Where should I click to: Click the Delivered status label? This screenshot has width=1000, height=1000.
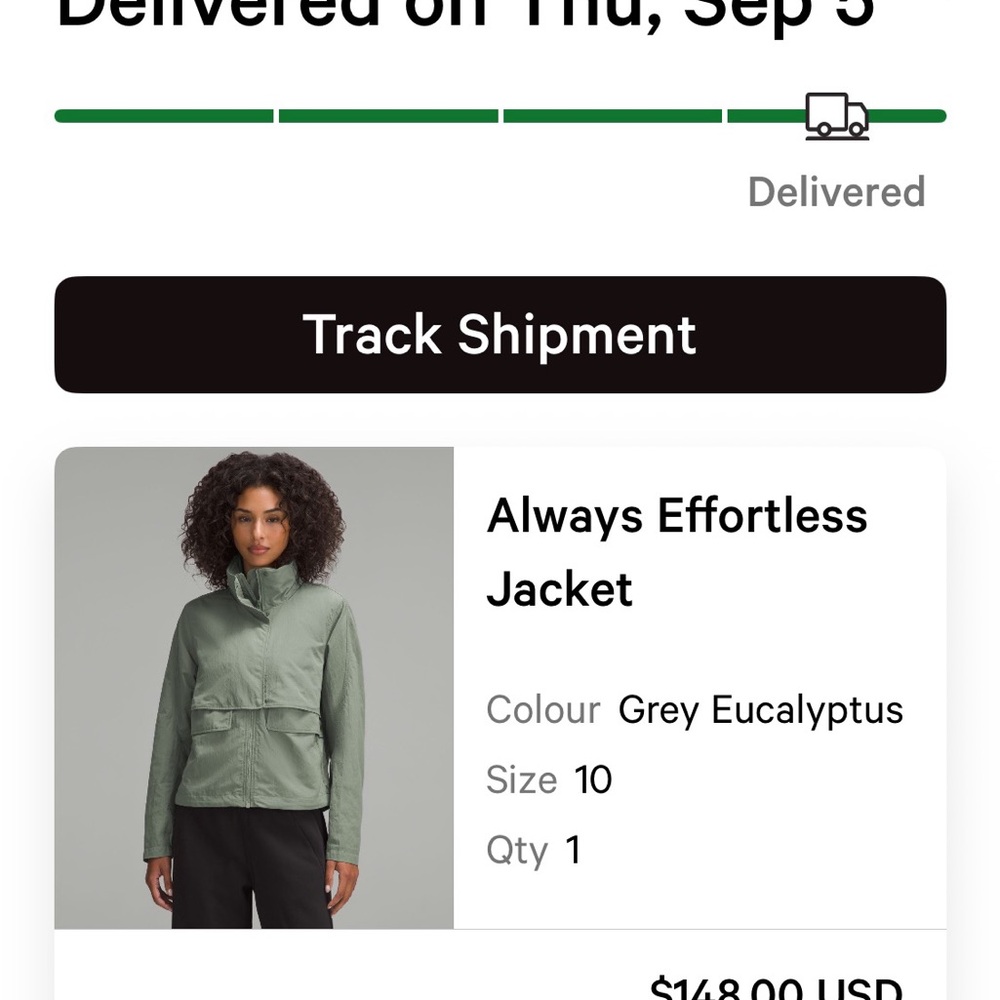pos(837,191)
